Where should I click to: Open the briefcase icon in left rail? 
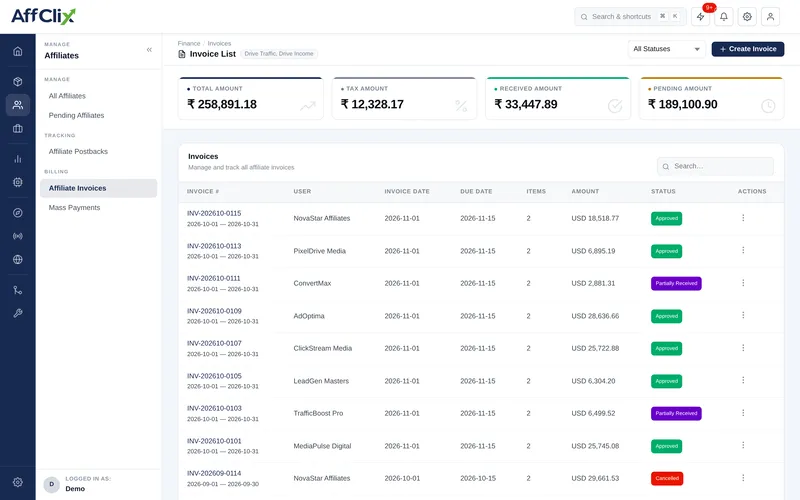pyautogui.click(x=18, y=128)
